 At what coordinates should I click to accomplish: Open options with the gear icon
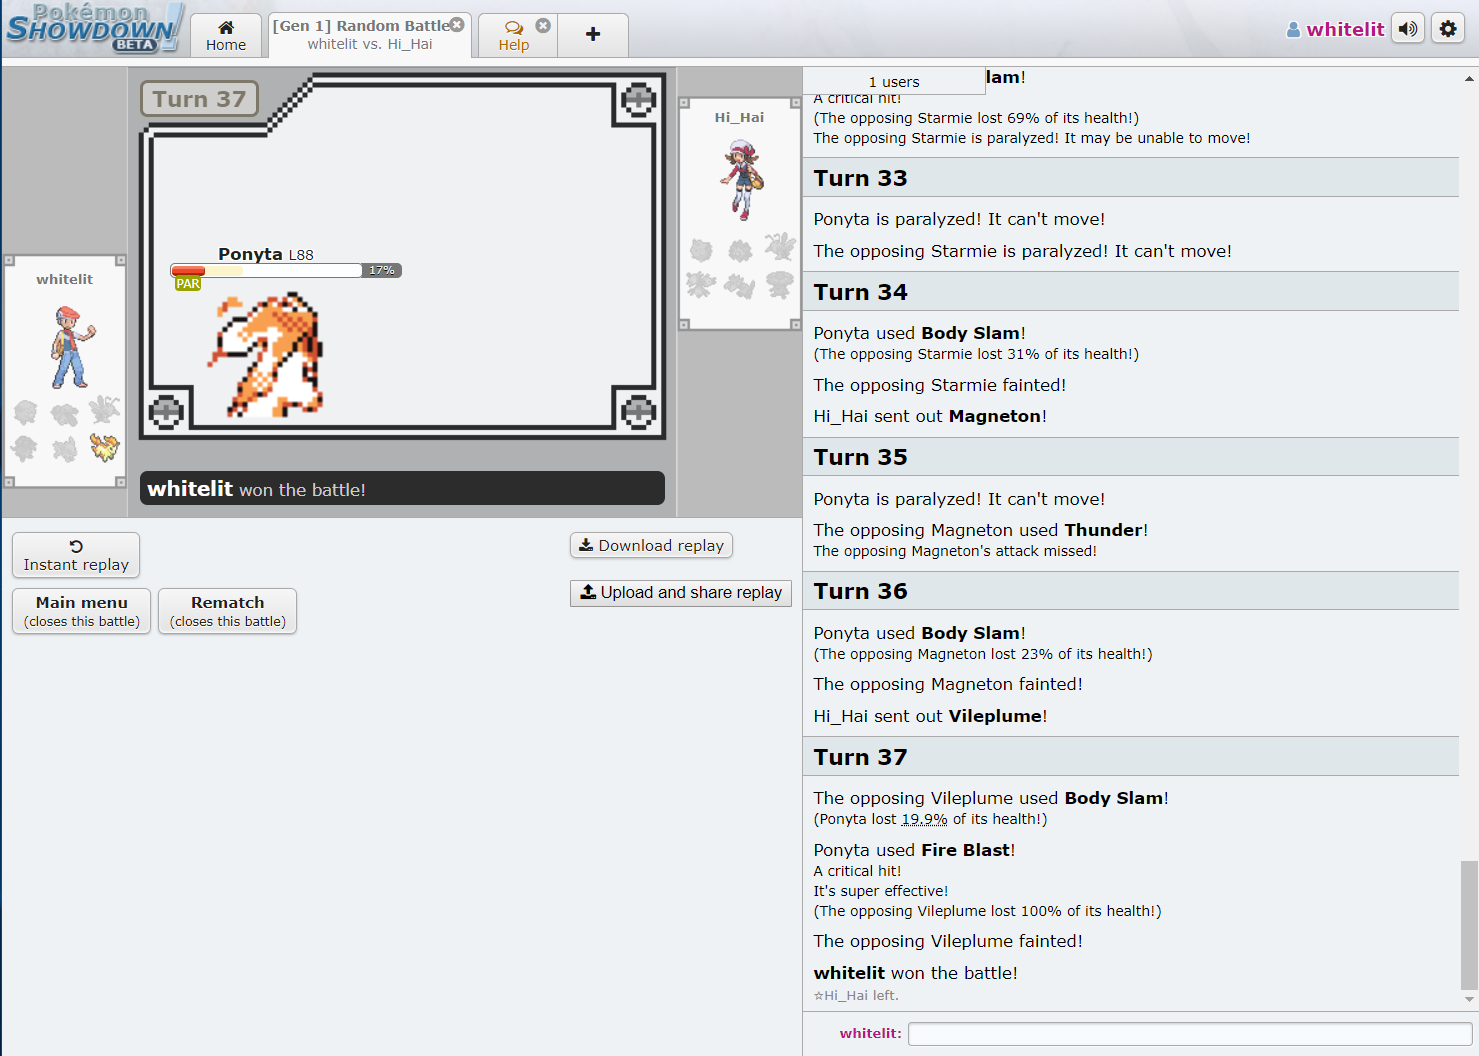1448,29
